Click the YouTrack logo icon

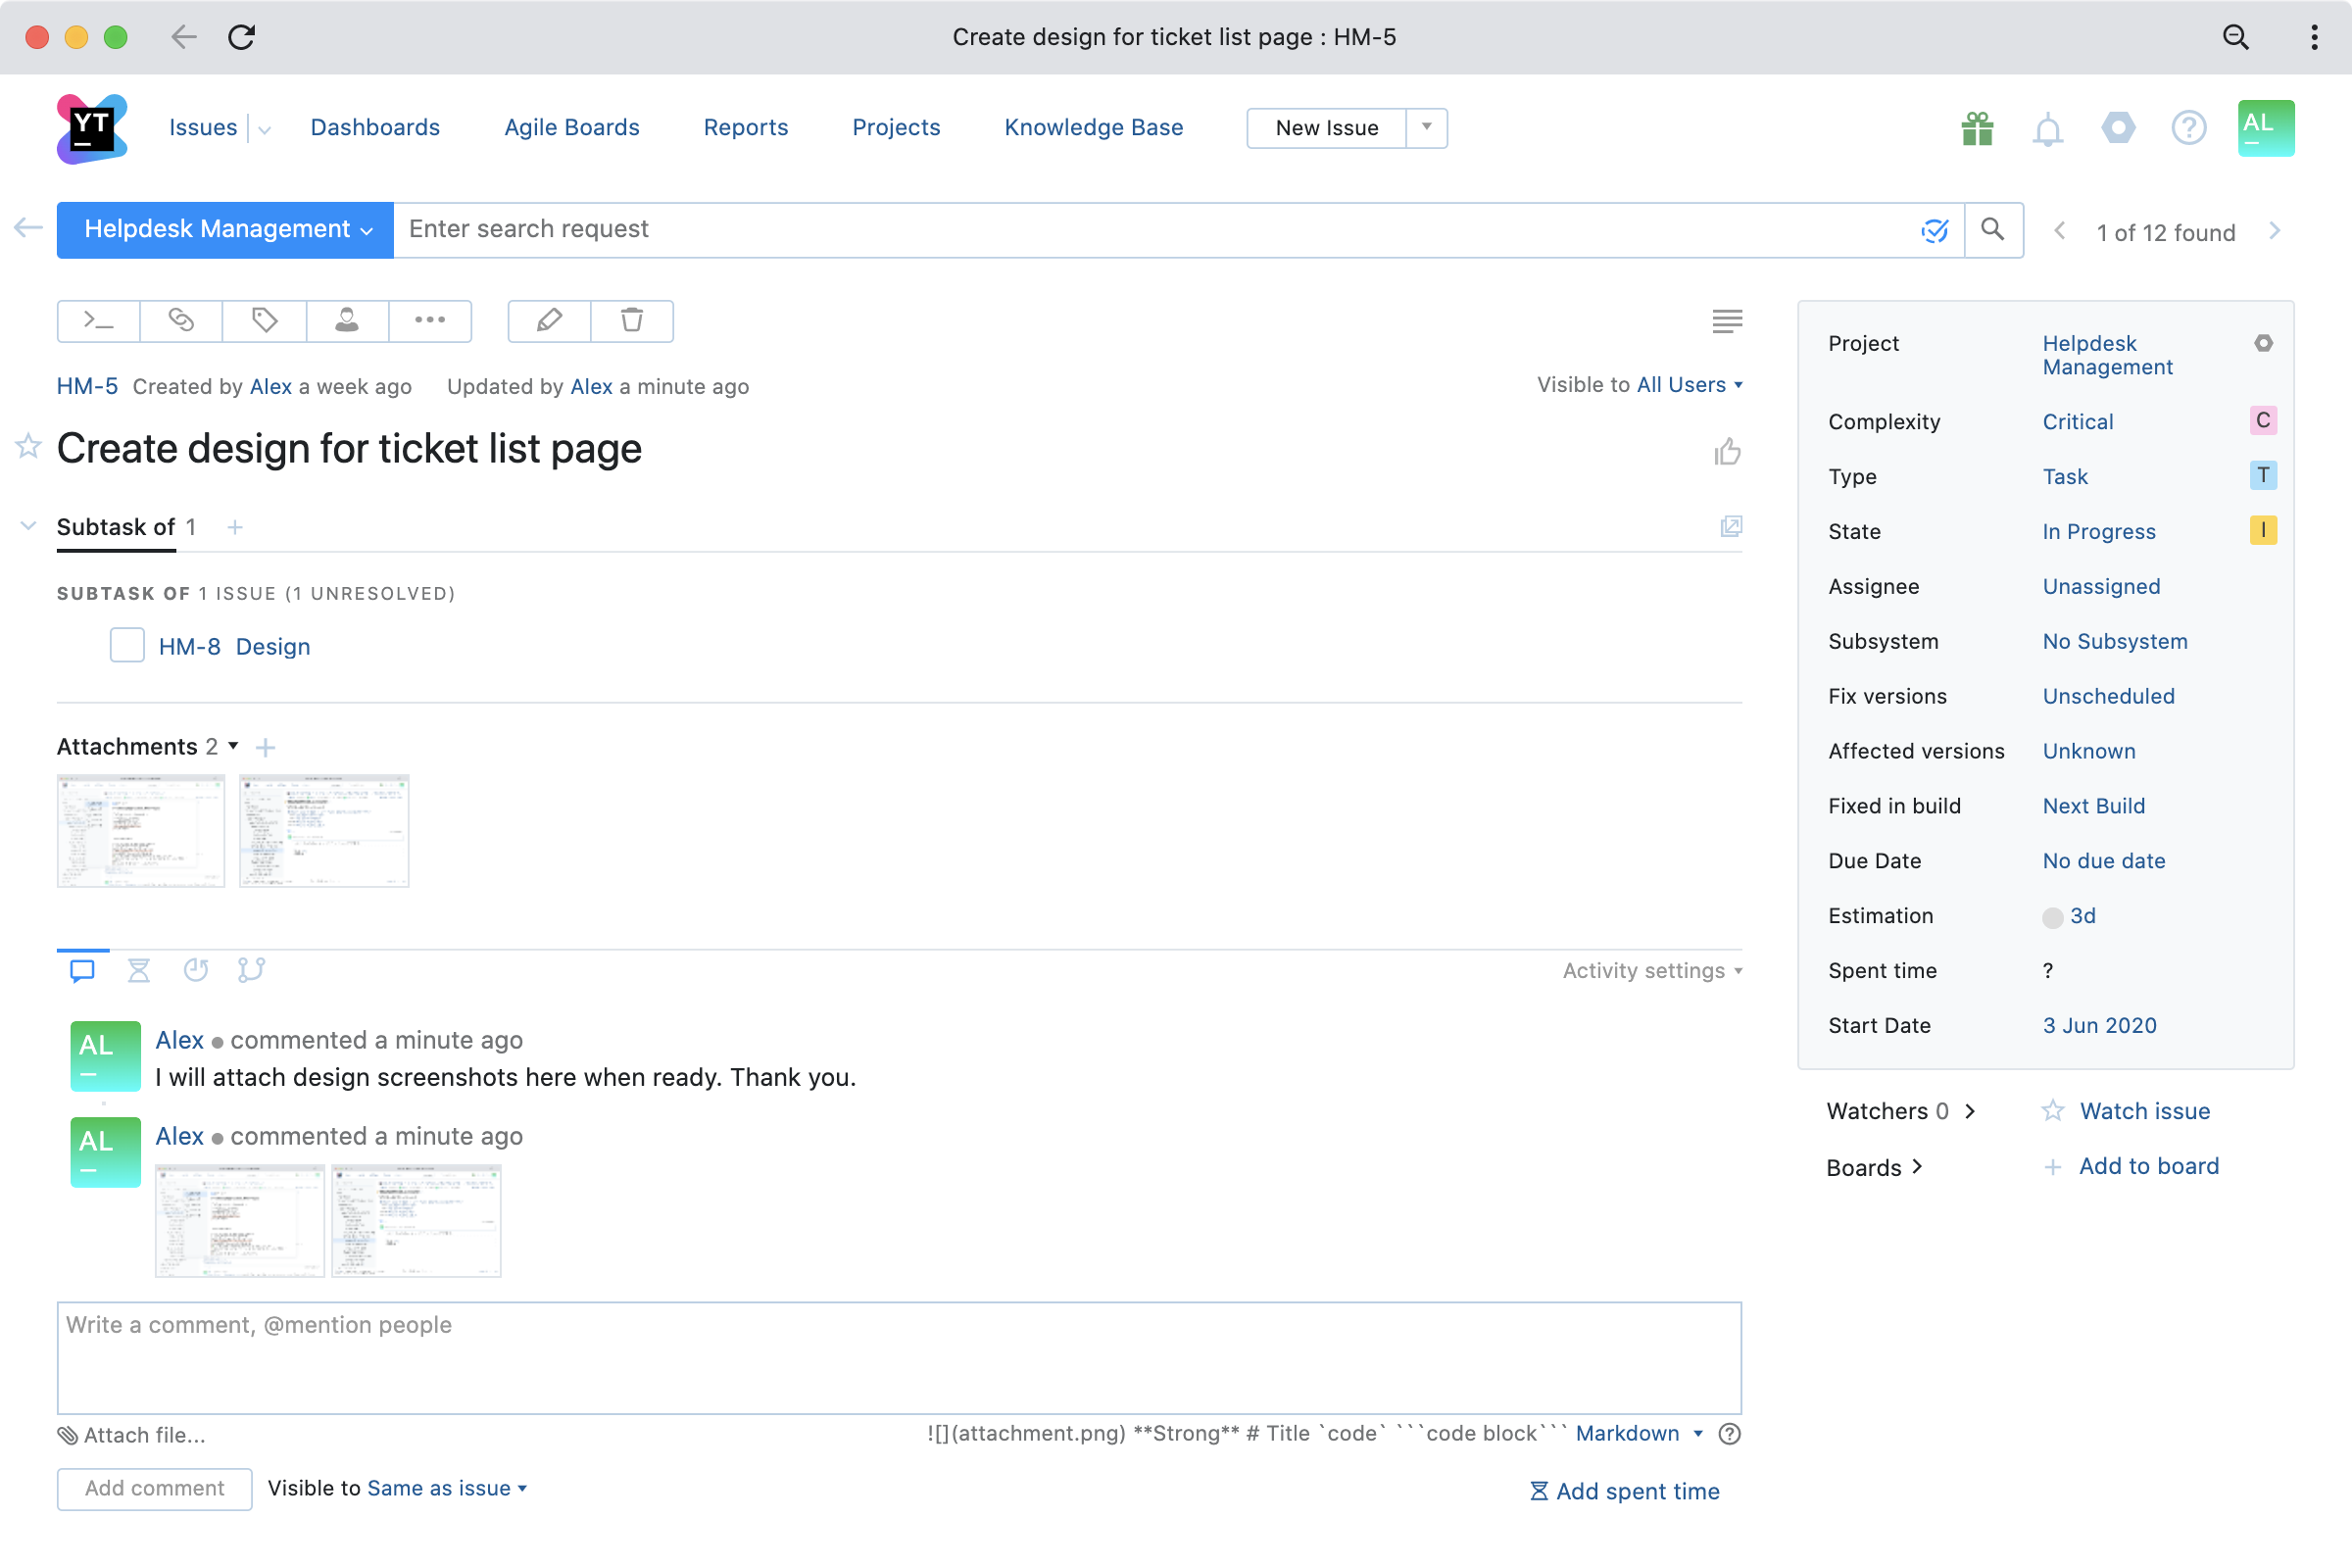(92, 128)
